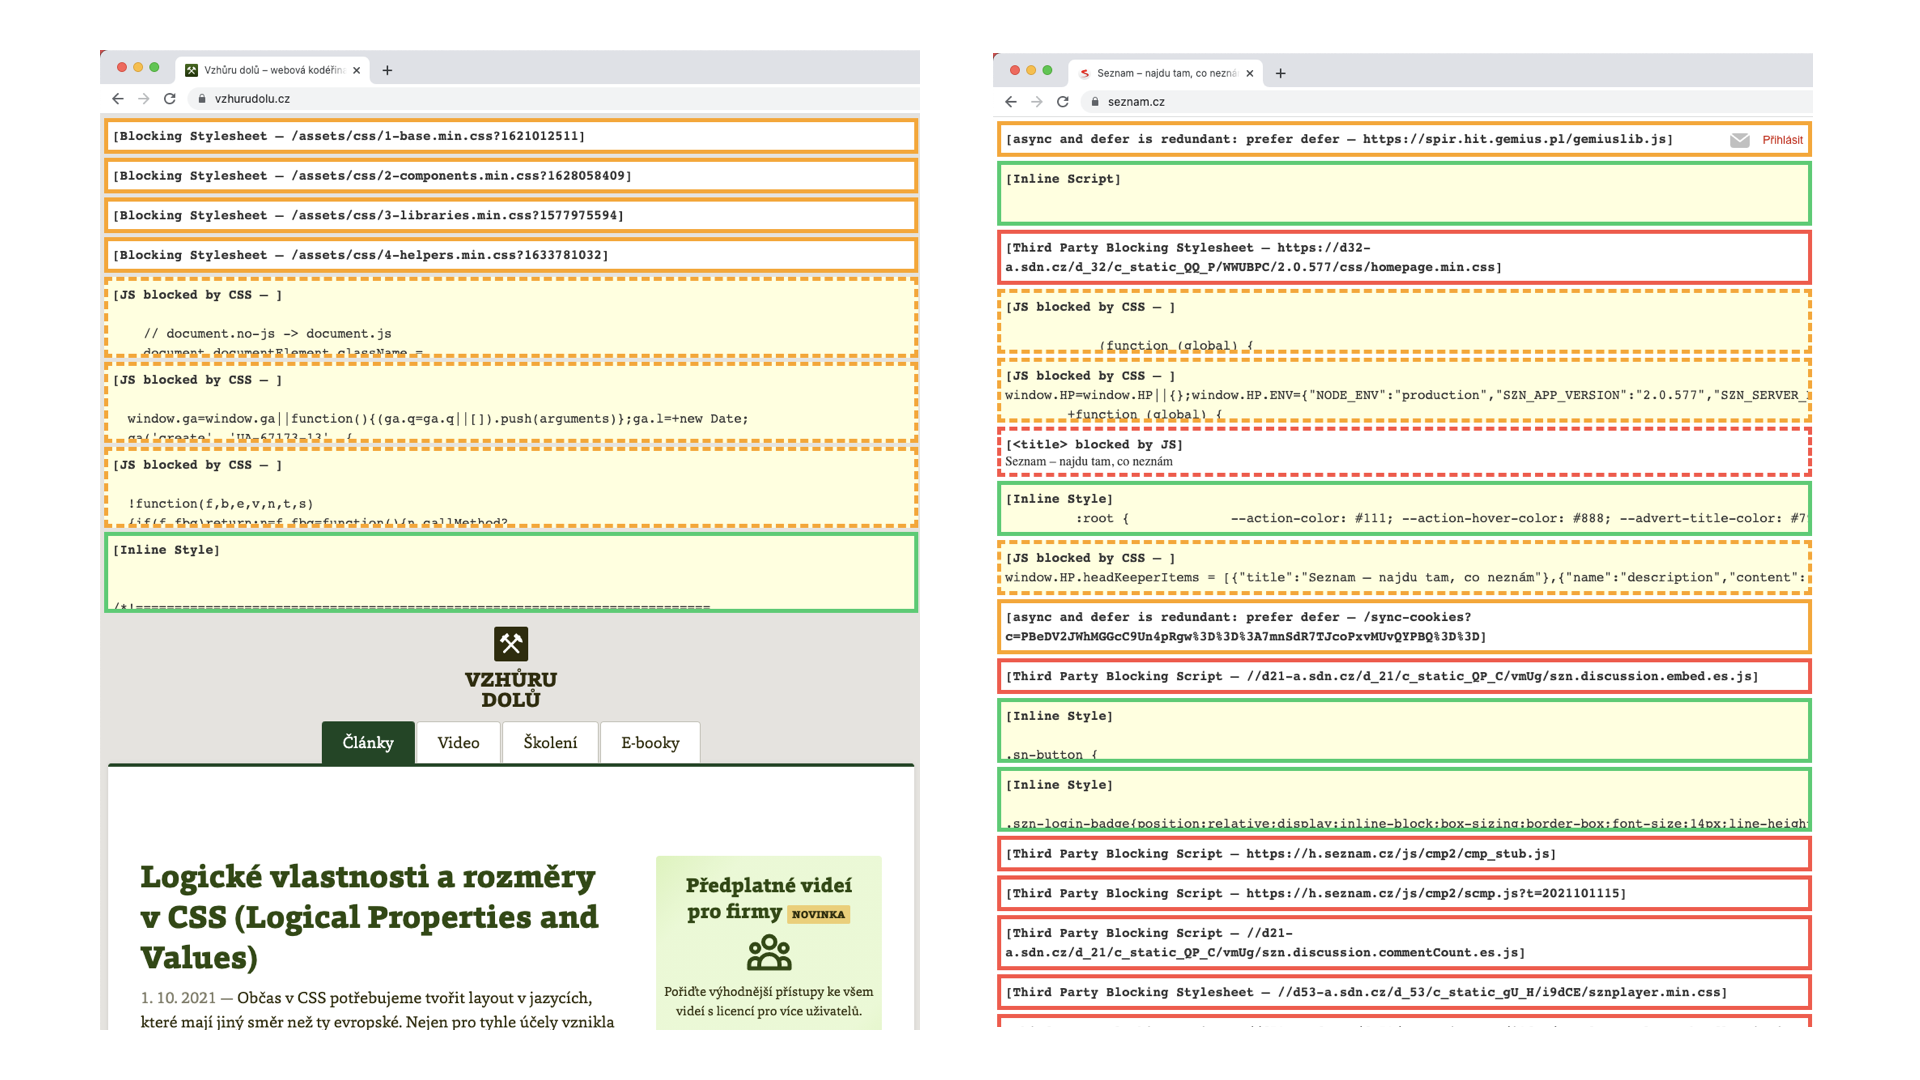Select the Články tab
Viewport: 1920px width, 1080px height.
(368, 743)
